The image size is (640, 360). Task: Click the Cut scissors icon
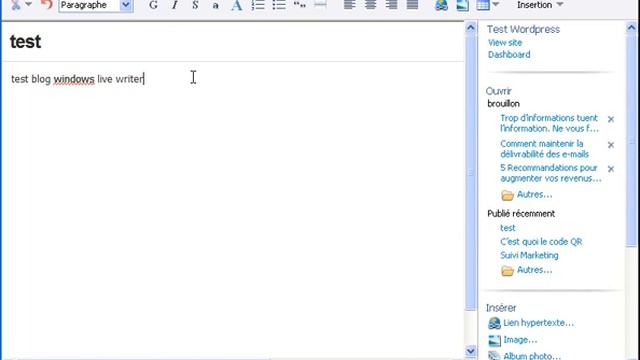16,4
